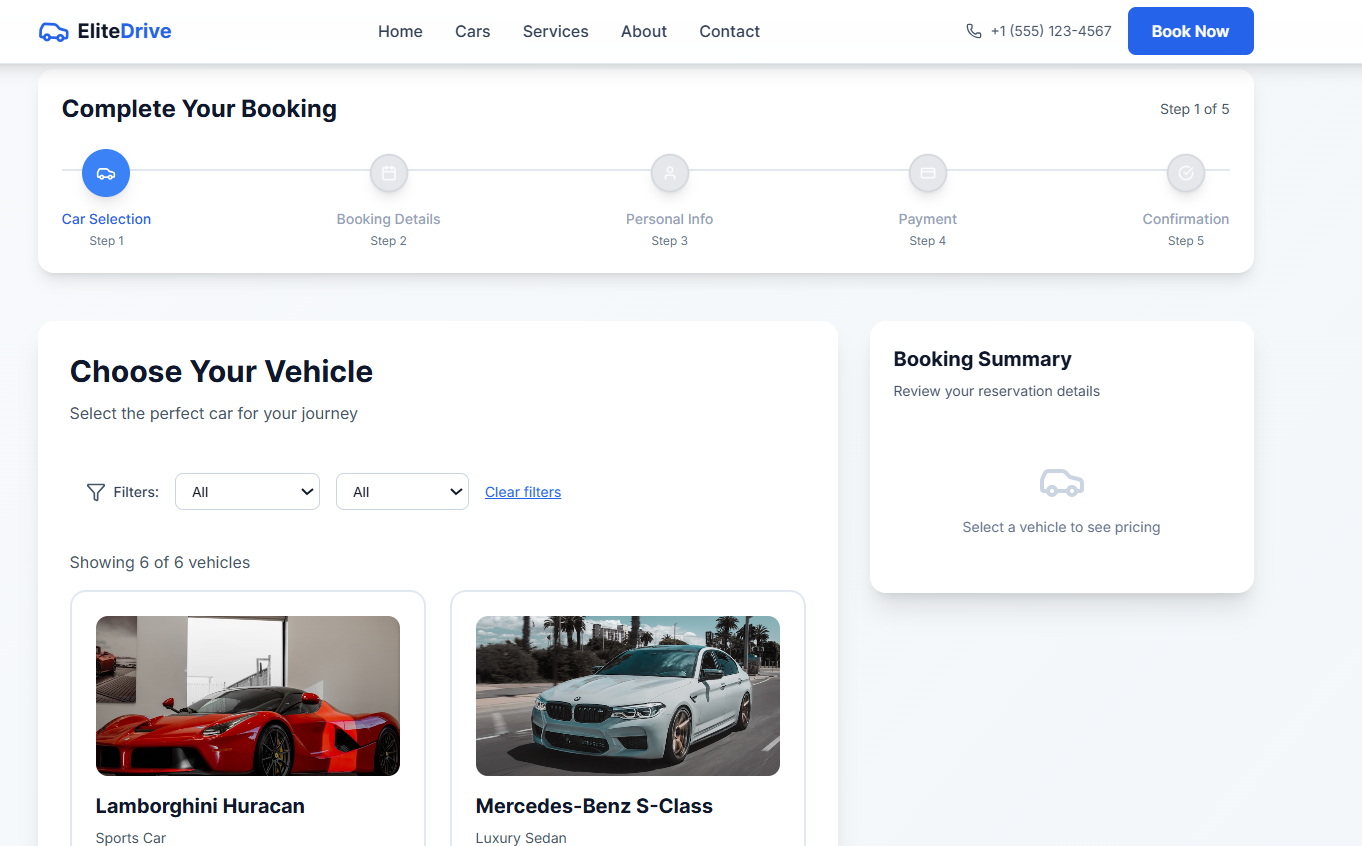Go to the Cars navigation item

pos(472,32)
